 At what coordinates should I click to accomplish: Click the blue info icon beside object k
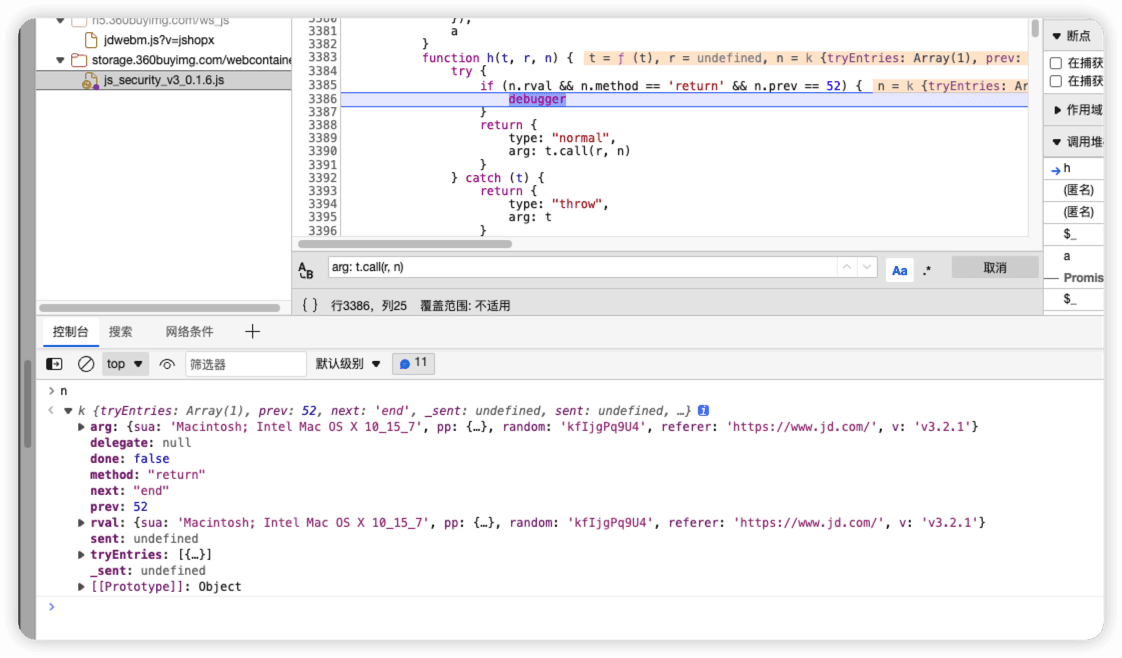click(704, 411)
